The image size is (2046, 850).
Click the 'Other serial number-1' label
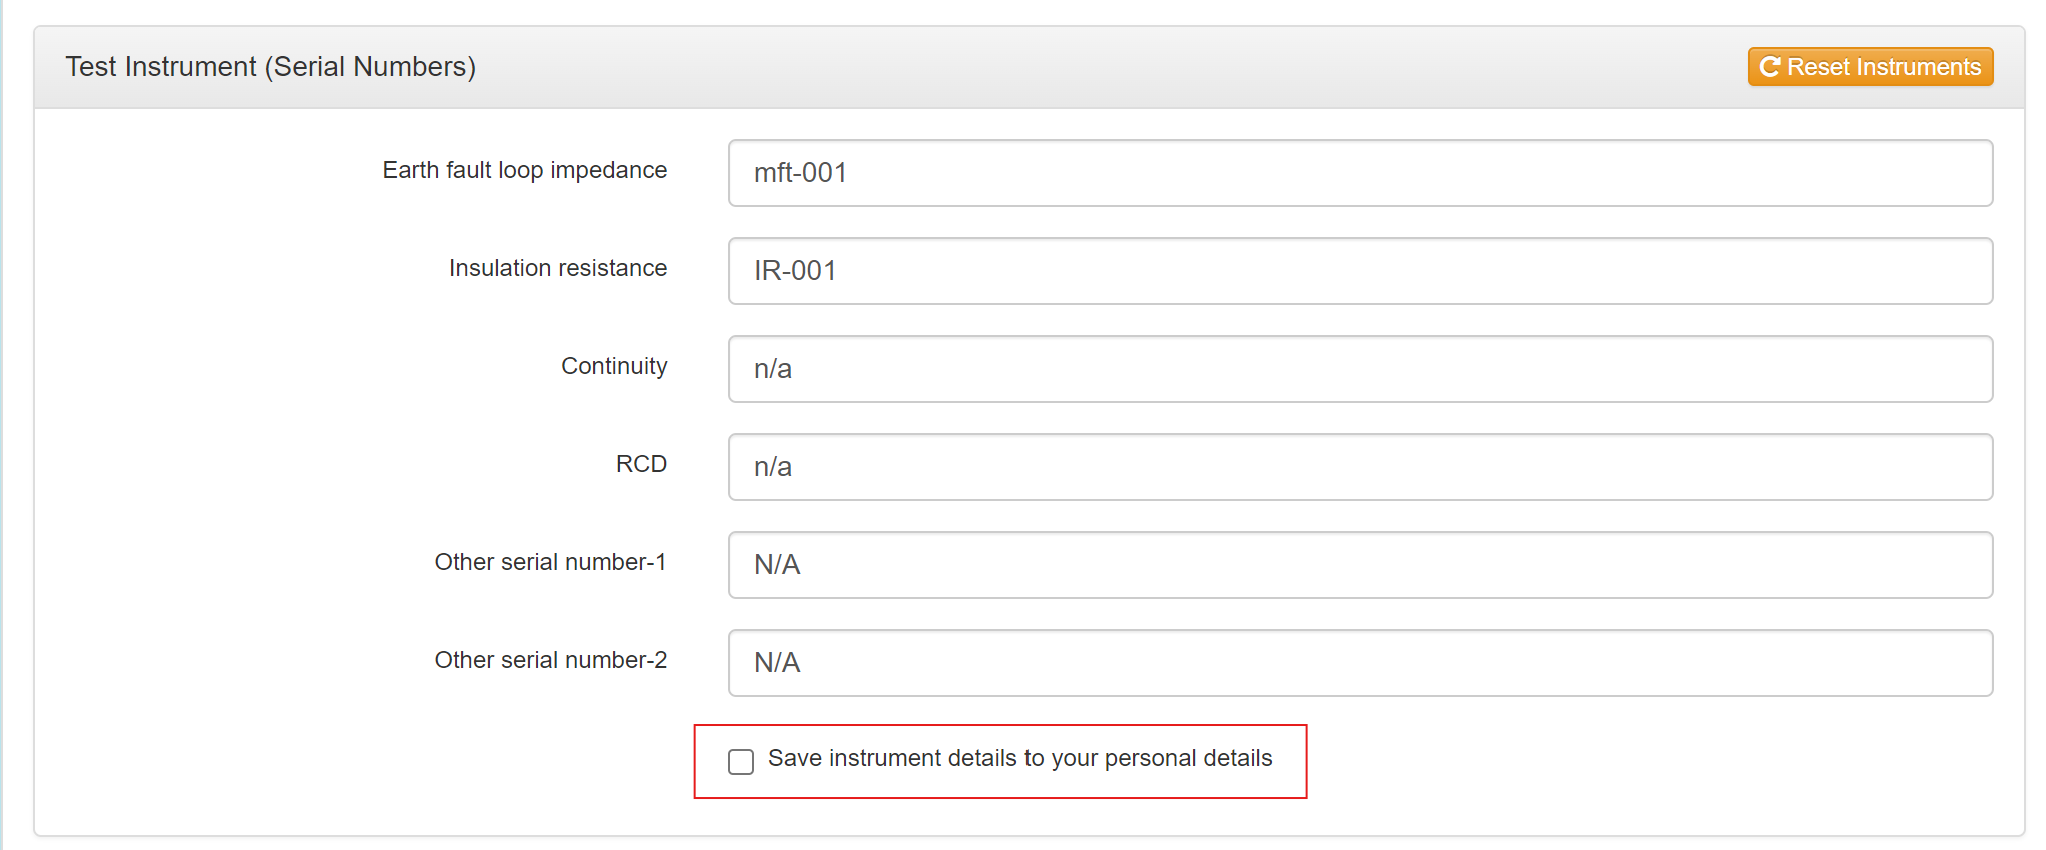(x=550, y=563)
